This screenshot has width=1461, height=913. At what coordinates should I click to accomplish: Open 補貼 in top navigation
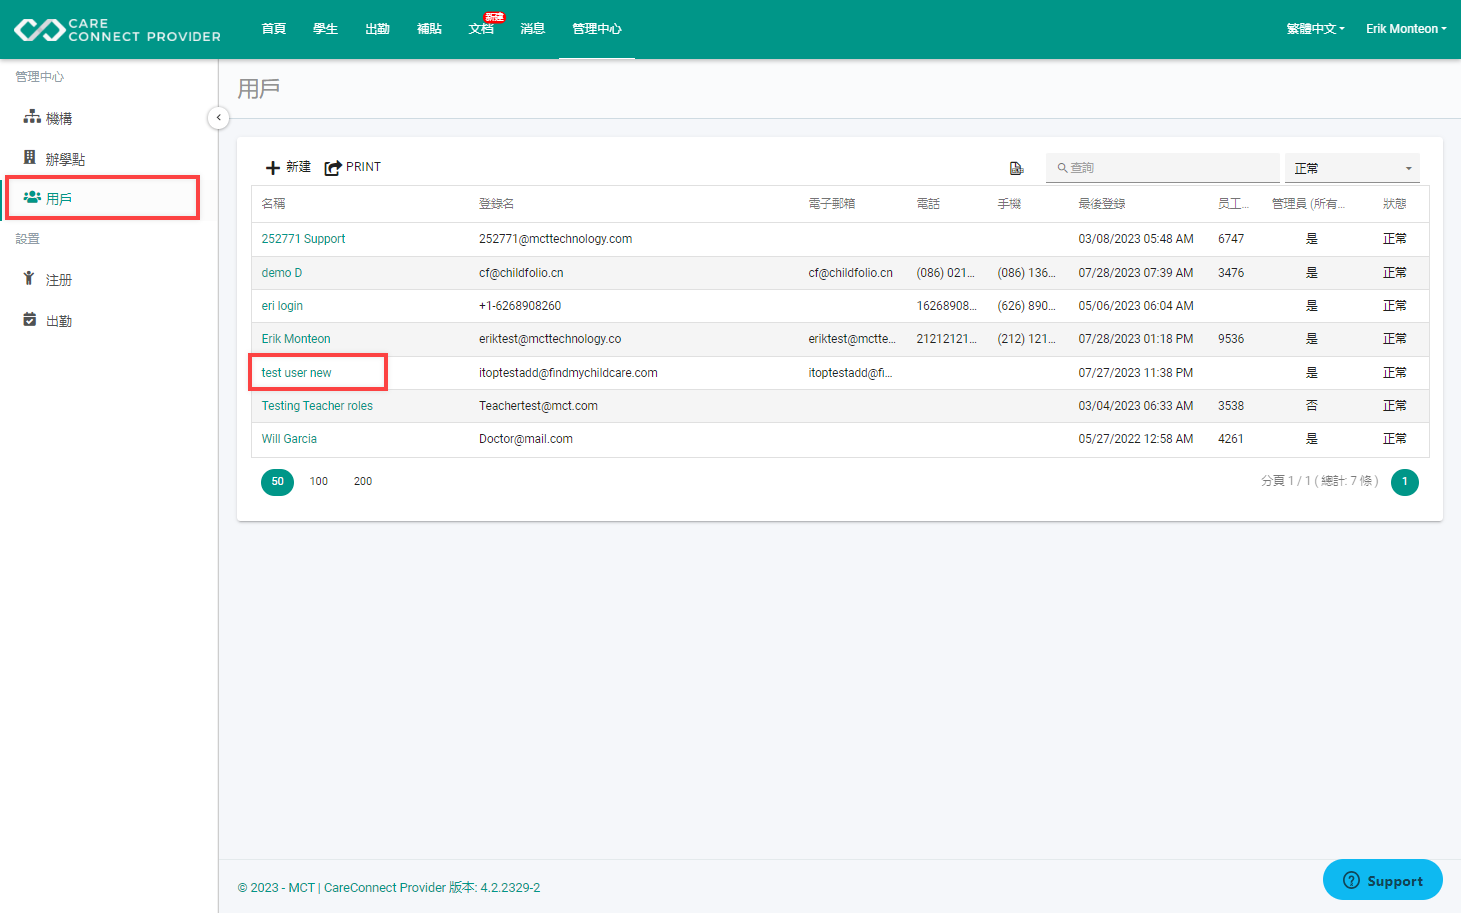[x=429, y=29]
